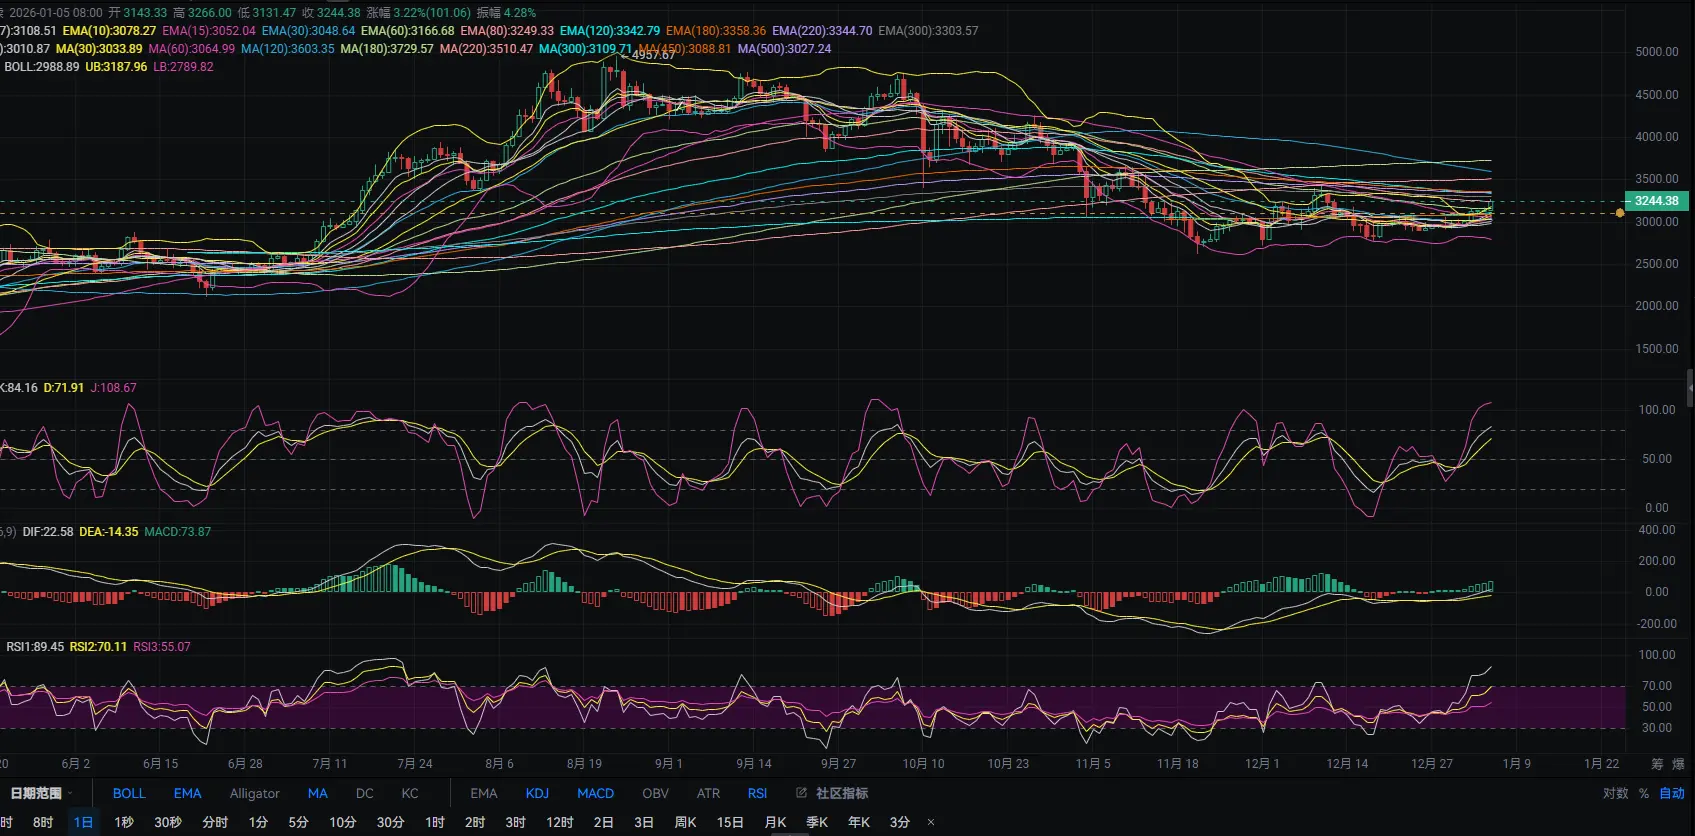Click the BOLL:2988.89 legend value
Screen dimensions: 1695x836
42,67
